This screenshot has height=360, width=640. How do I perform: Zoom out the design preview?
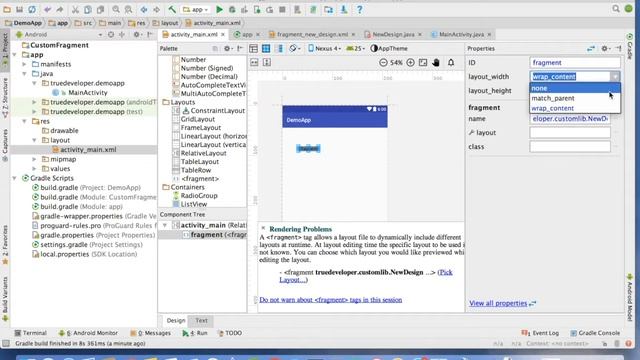(383, 62)
